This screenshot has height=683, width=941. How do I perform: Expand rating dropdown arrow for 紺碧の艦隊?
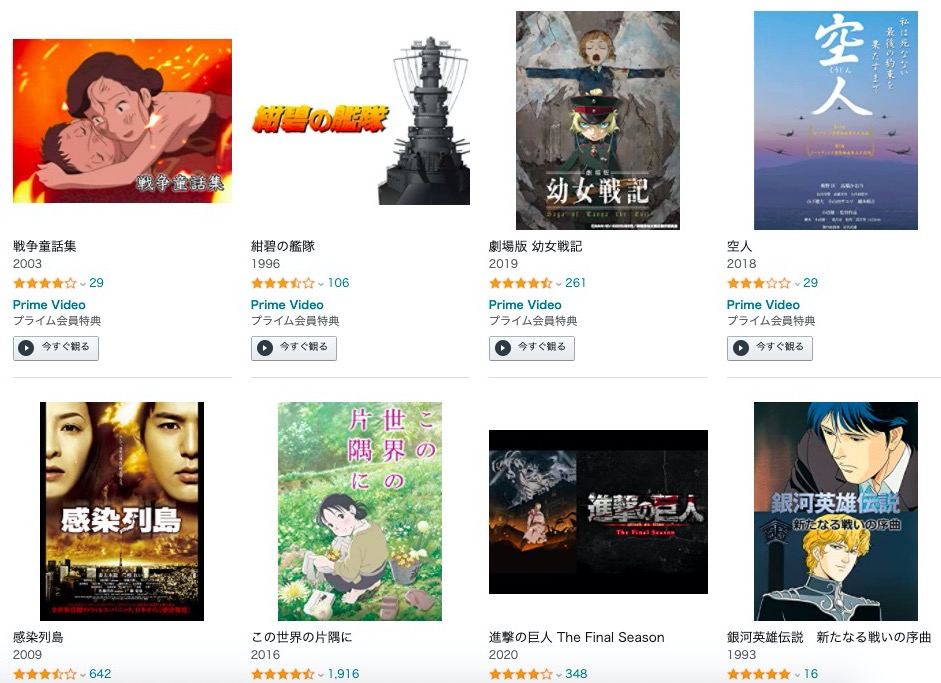point(321,284)
